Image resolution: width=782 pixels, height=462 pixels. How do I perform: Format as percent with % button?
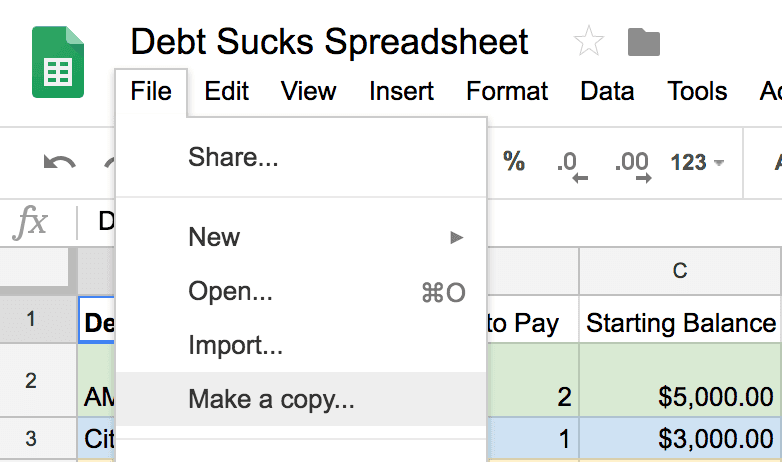pos(514,162)
